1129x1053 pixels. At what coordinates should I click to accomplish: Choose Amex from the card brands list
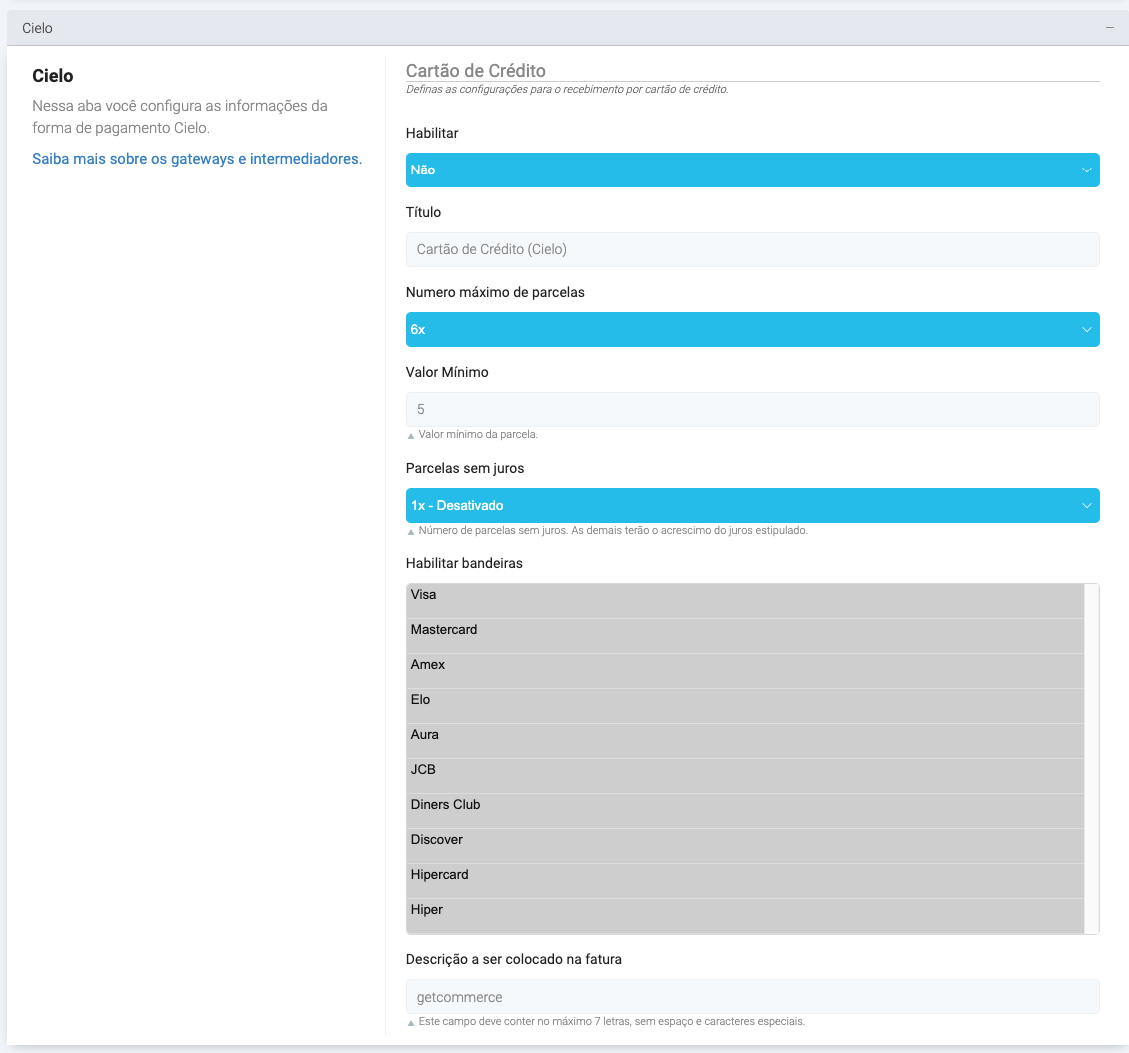(745, 665)
